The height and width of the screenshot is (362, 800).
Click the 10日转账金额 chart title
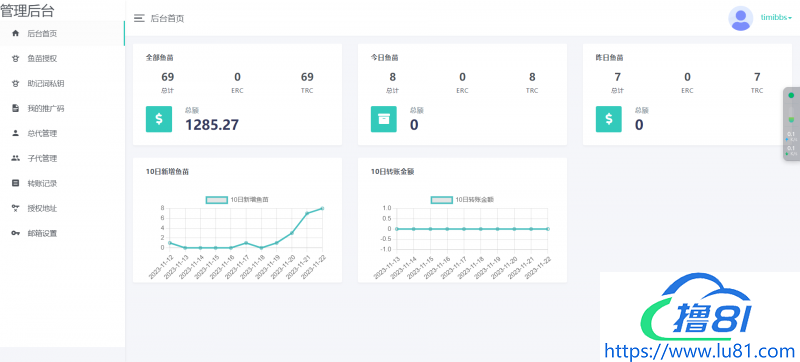(x=392, y=172)
